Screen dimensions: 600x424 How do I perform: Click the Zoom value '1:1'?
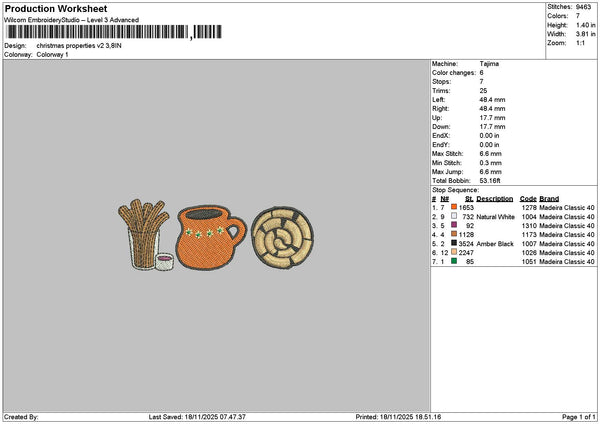tap(580, 43)
